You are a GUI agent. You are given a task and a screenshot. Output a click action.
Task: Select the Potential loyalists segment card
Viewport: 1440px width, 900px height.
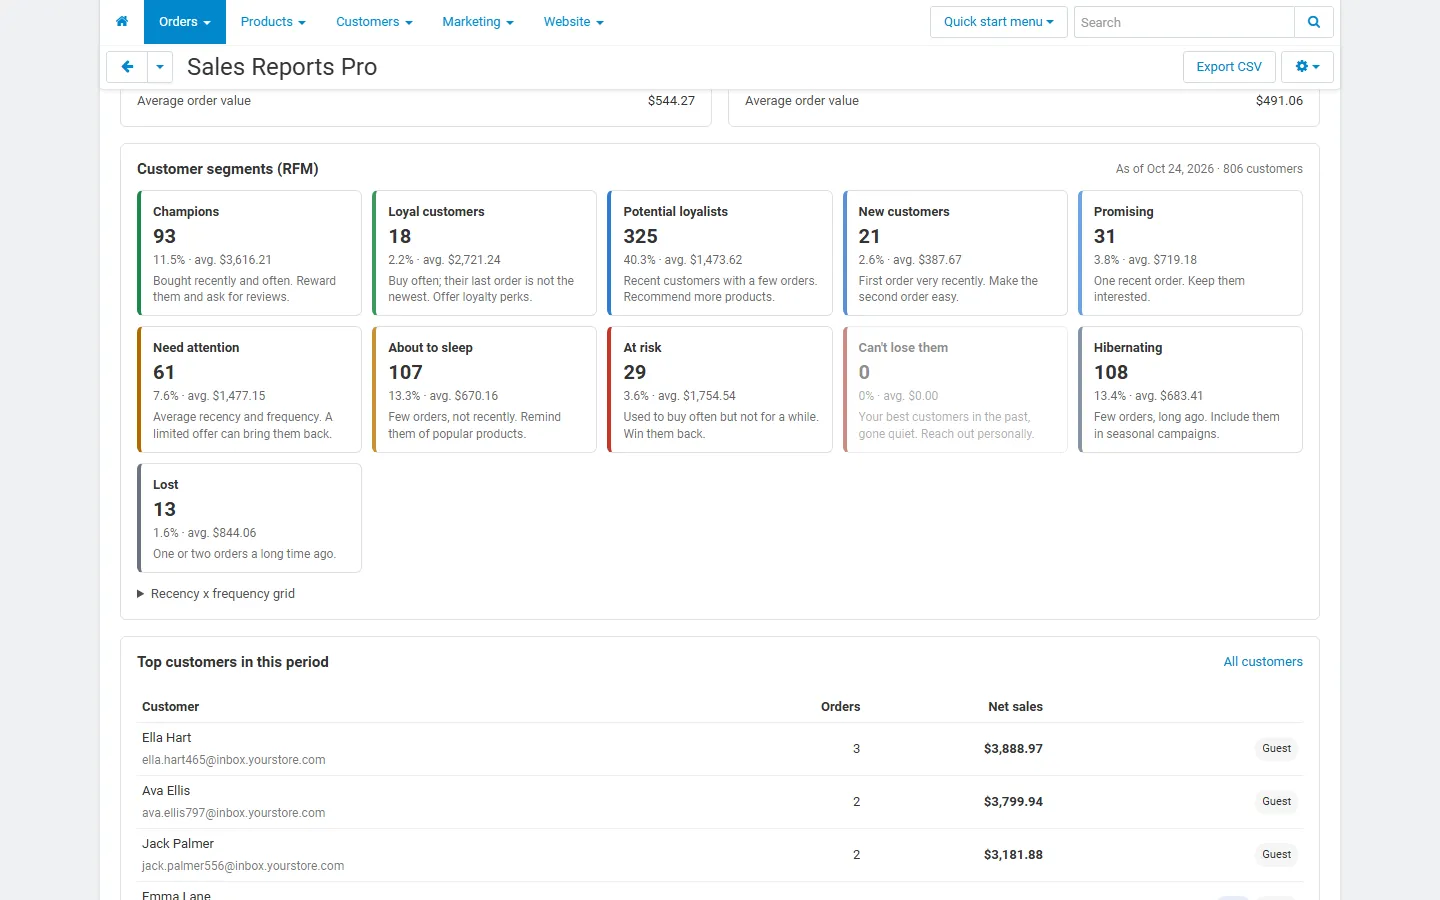(720, 253)
